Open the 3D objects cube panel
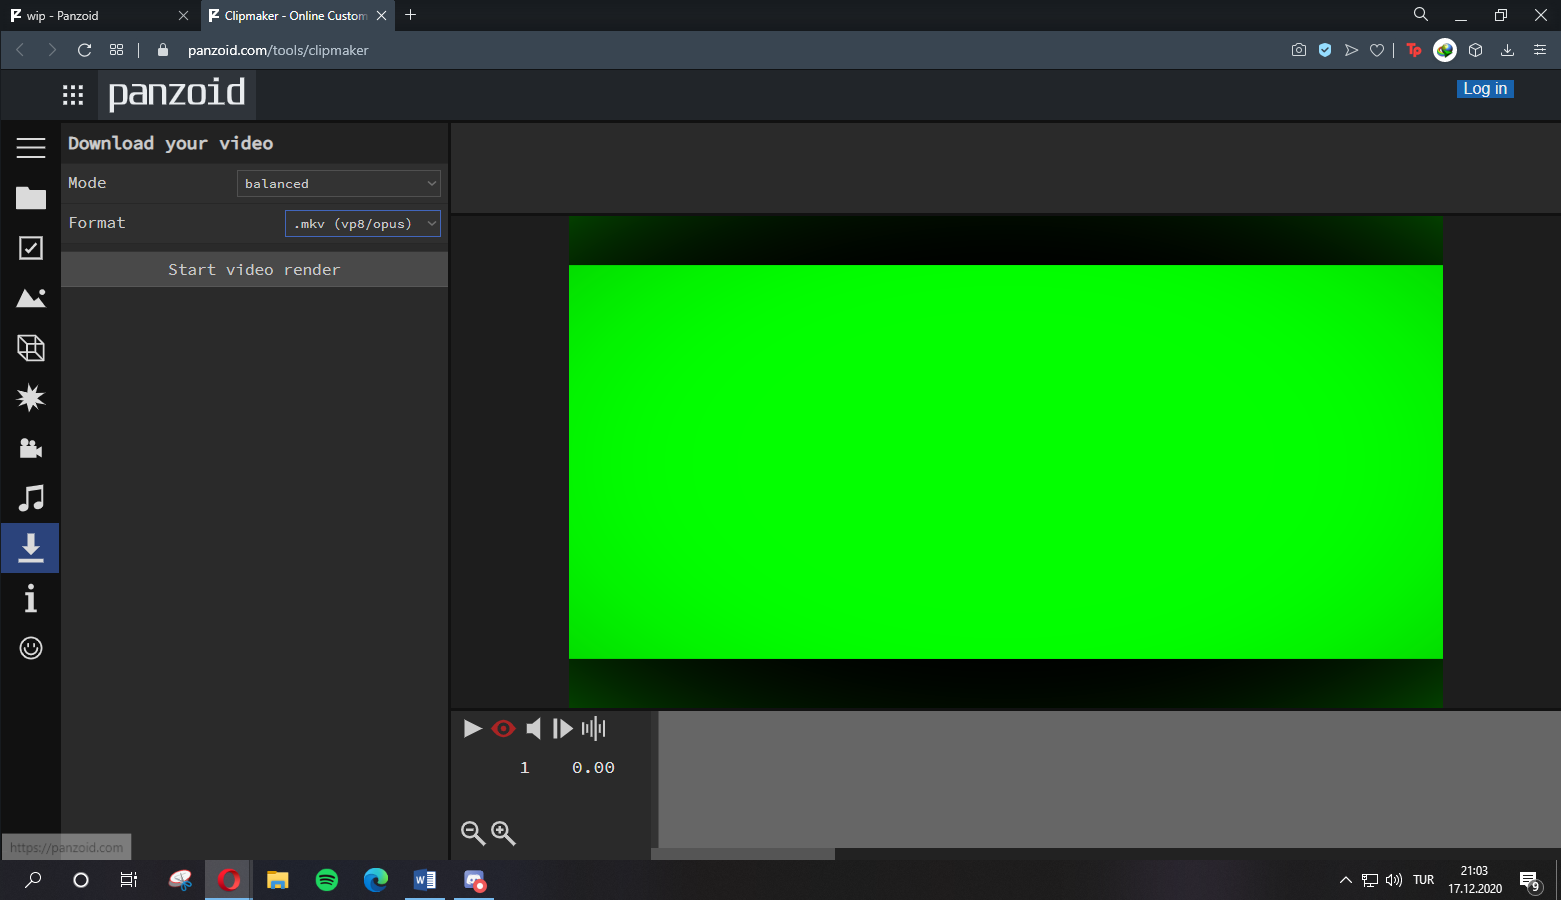The height and width of the screenshot is (900, 1561). [x=31, y=348]
